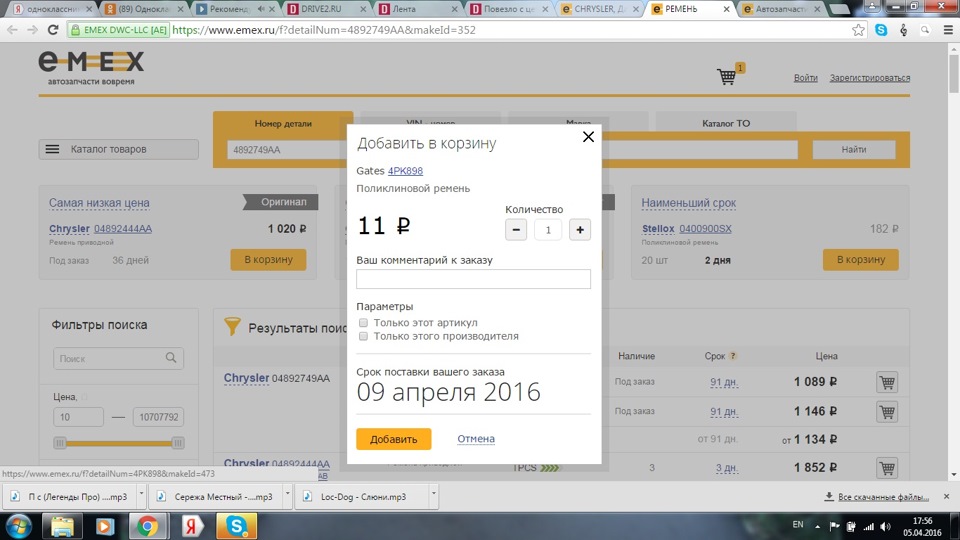Click the Войти link
Image resolution: width=960 pixels, height=540 pixels.
point(806,78)
